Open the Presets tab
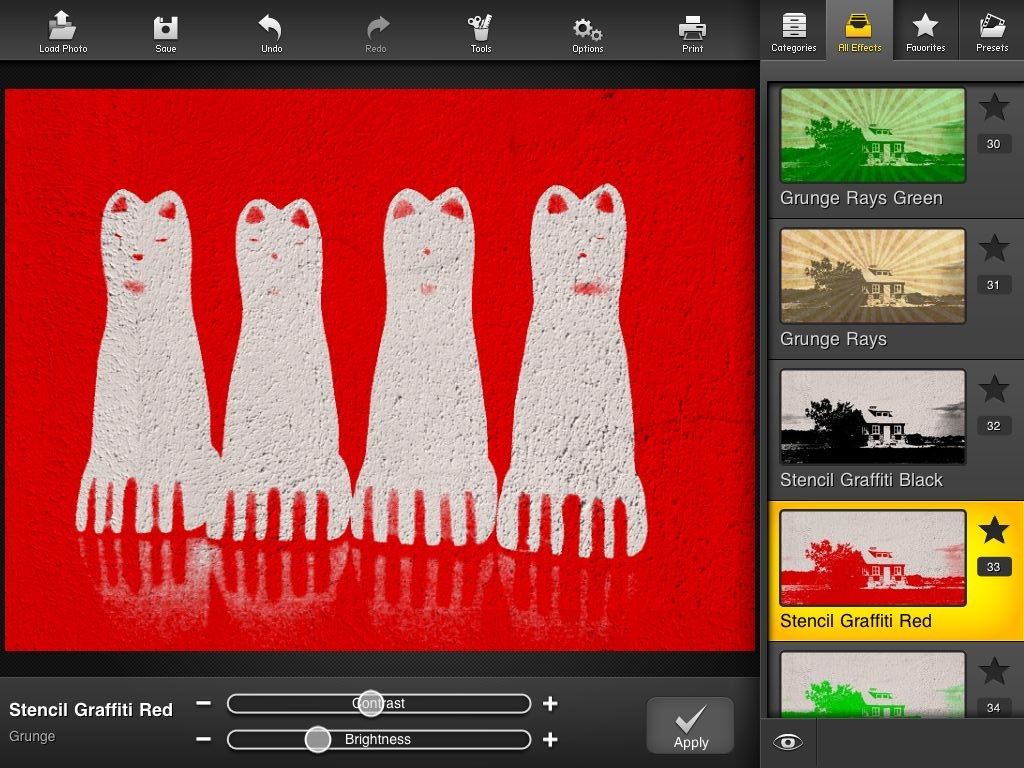 click(x=991, y=30)
